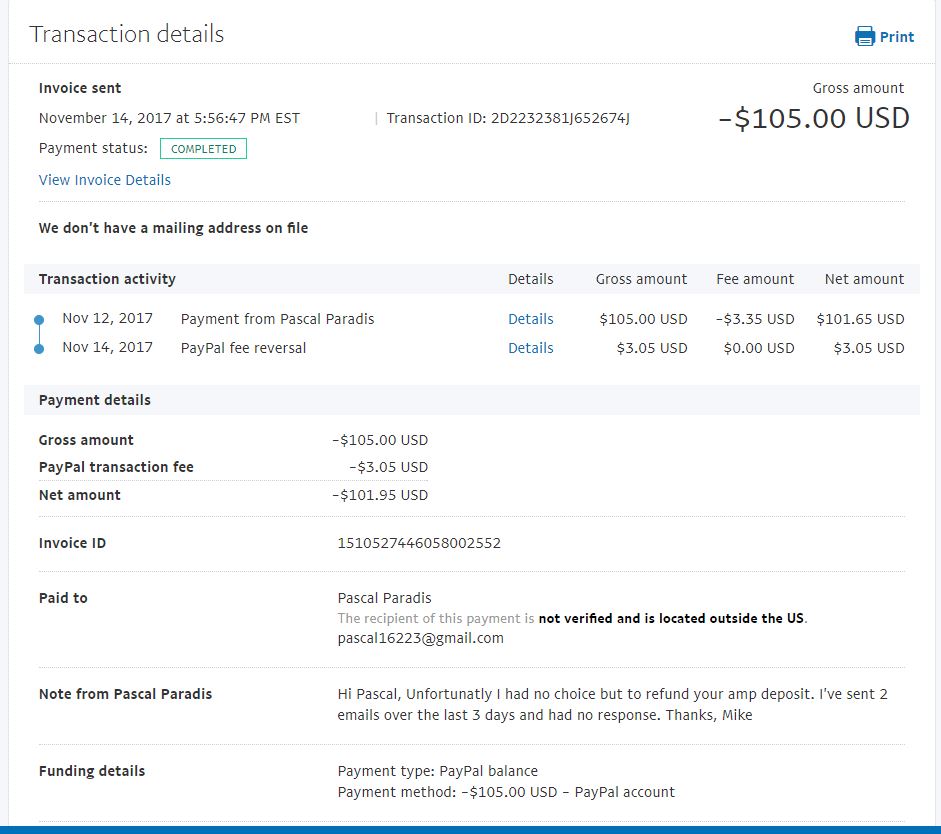Click the -$101.95 USD net amount value
Screen dimensions: 941x834
point(380,495)
